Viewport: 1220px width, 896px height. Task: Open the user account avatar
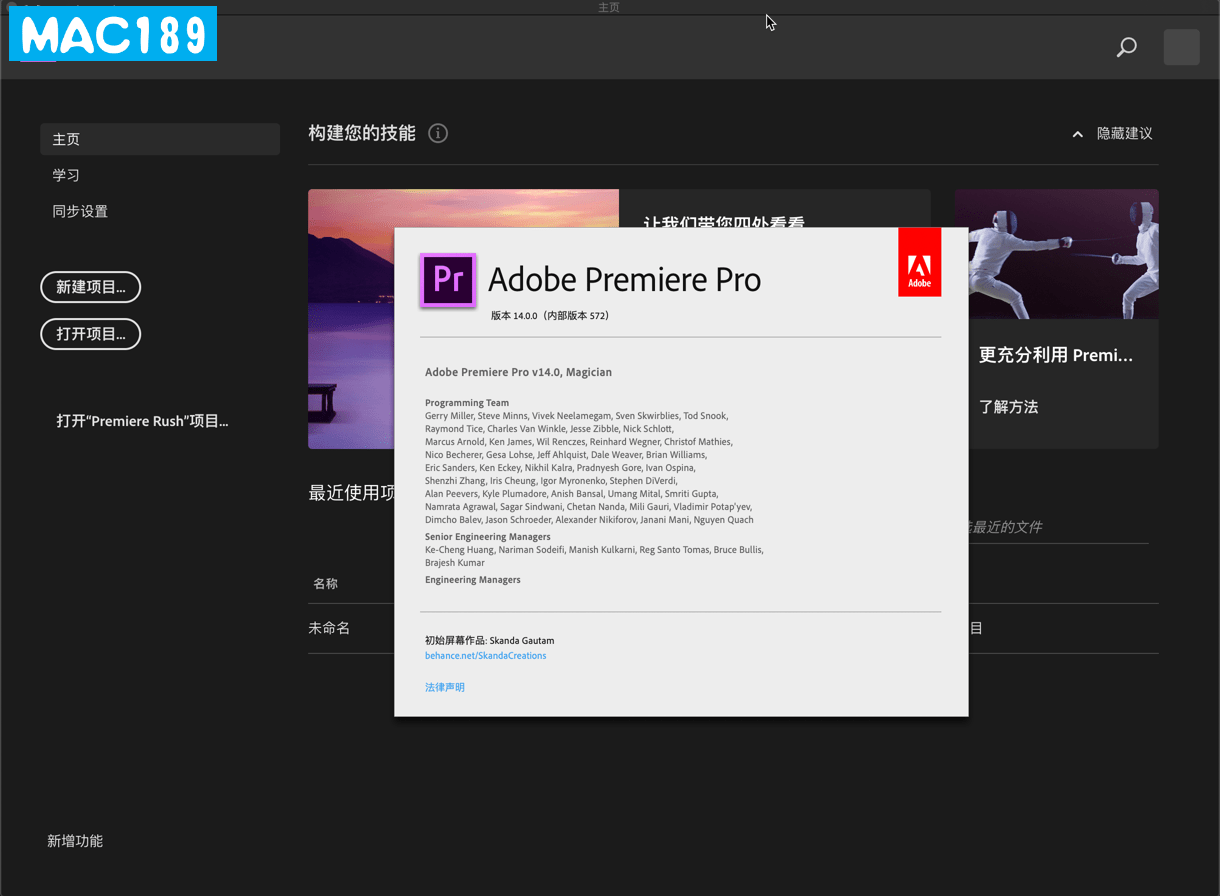tap(1181, 47)
